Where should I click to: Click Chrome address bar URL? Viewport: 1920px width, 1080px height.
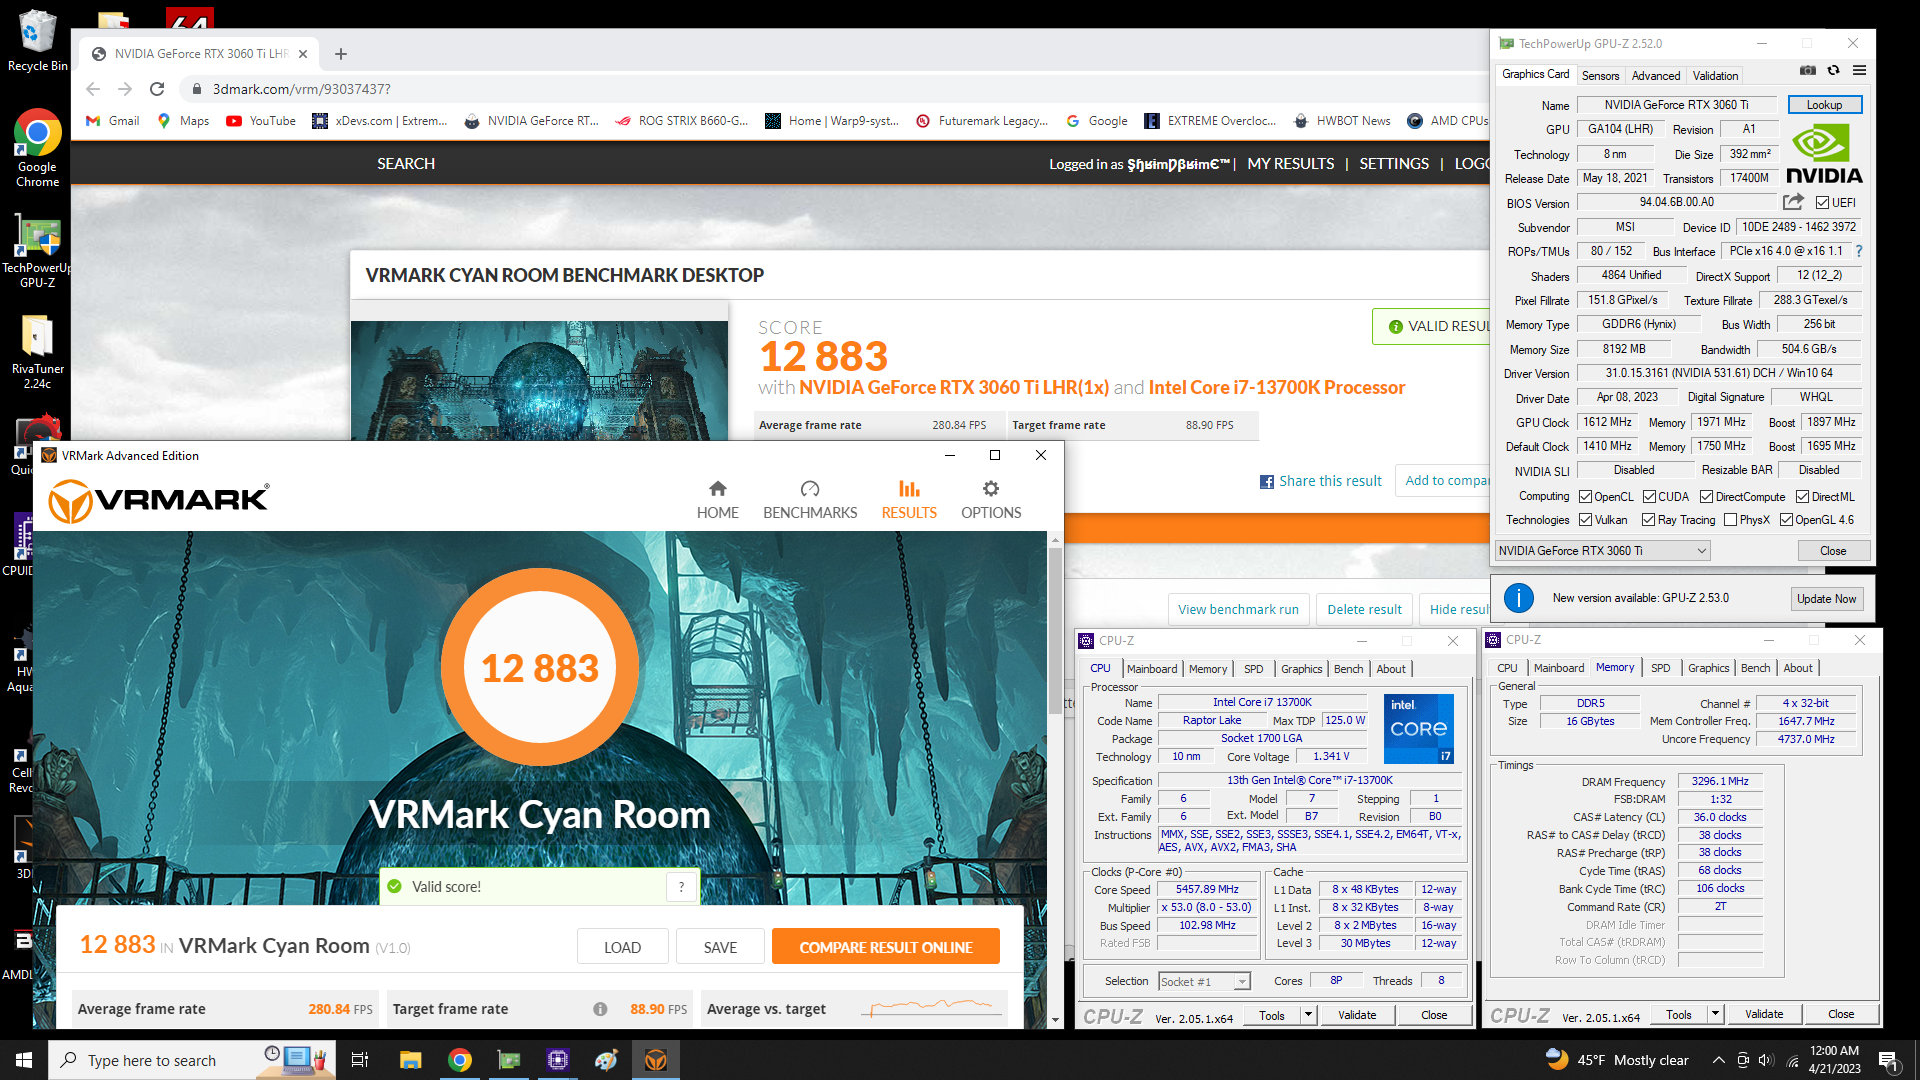point(301,89)
